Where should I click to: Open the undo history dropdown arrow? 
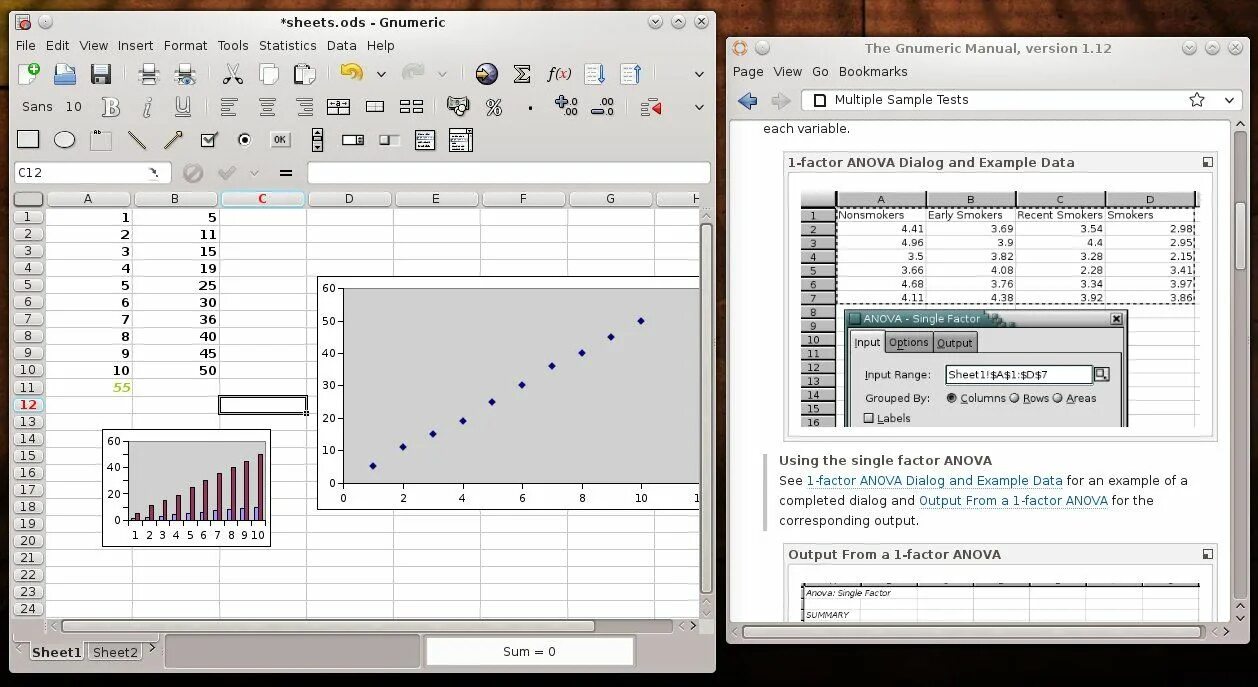(381, 74)
